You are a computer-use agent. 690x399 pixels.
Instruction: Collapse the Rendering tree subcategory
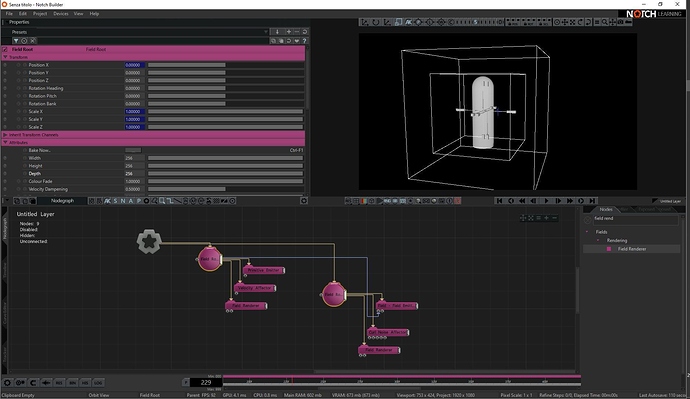coord(598,240)
